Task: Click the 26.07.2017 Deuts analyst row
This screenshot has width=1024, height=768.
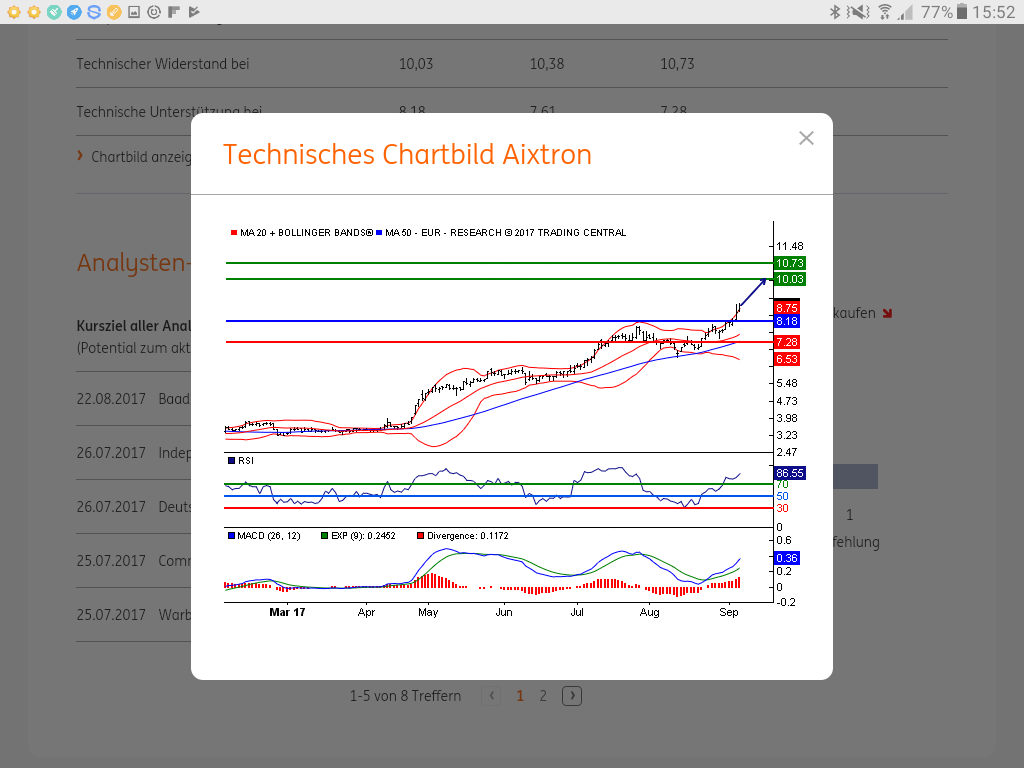Action: pyautogui.click(x=133, y=507)
